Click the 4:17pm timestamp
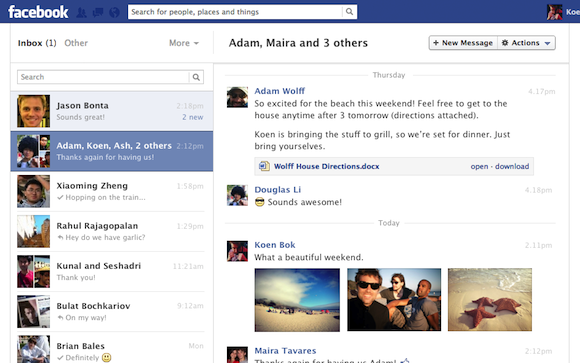This screenshot has width=580, height=363. (x=542, y=91)
